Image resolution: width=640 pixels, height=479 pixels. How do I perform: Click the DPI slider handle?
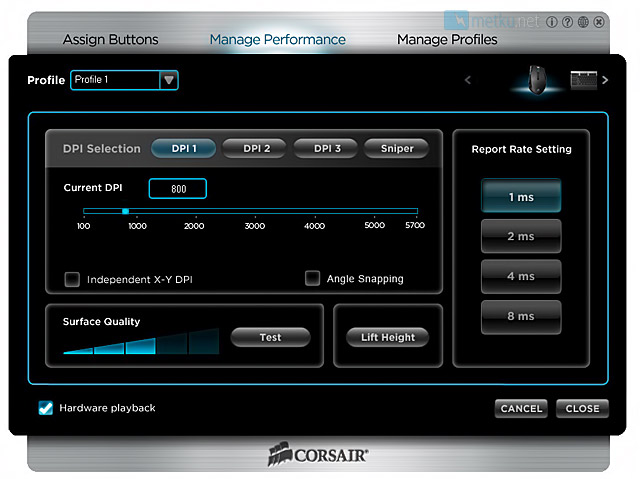tap(126, 211)
